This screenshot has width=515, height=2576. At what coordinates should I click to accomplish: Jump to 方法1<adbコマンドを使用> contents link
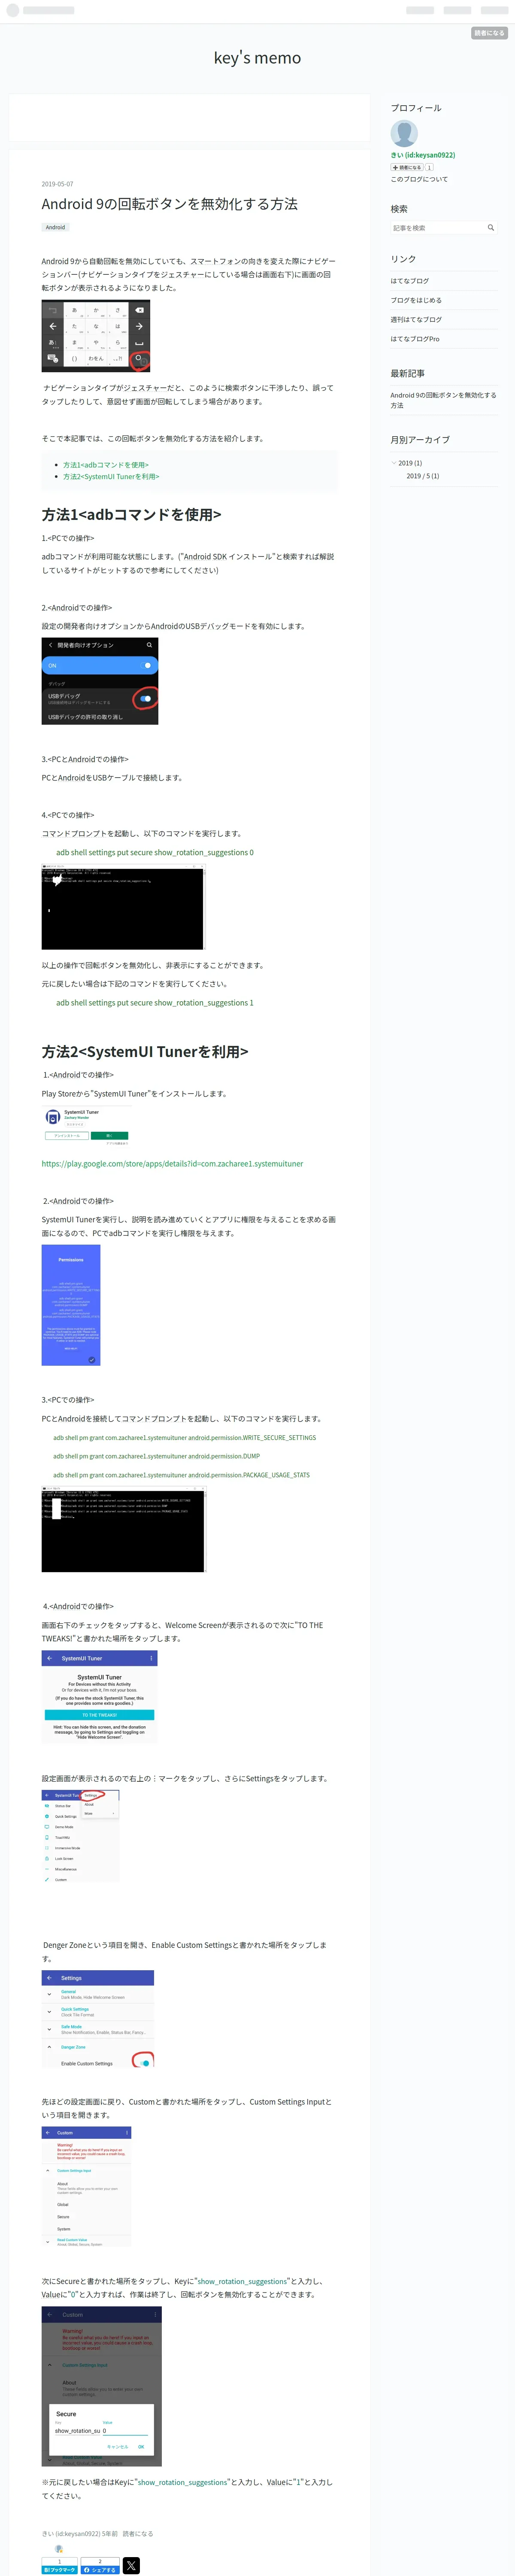coord(106,465)
